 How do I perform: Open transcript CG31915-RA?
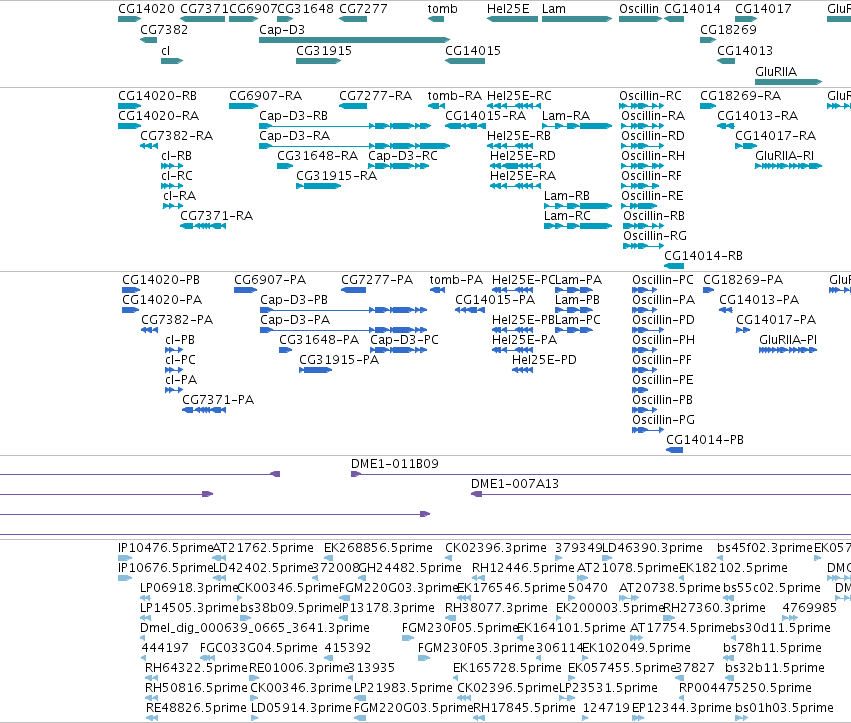pos(319,186)
